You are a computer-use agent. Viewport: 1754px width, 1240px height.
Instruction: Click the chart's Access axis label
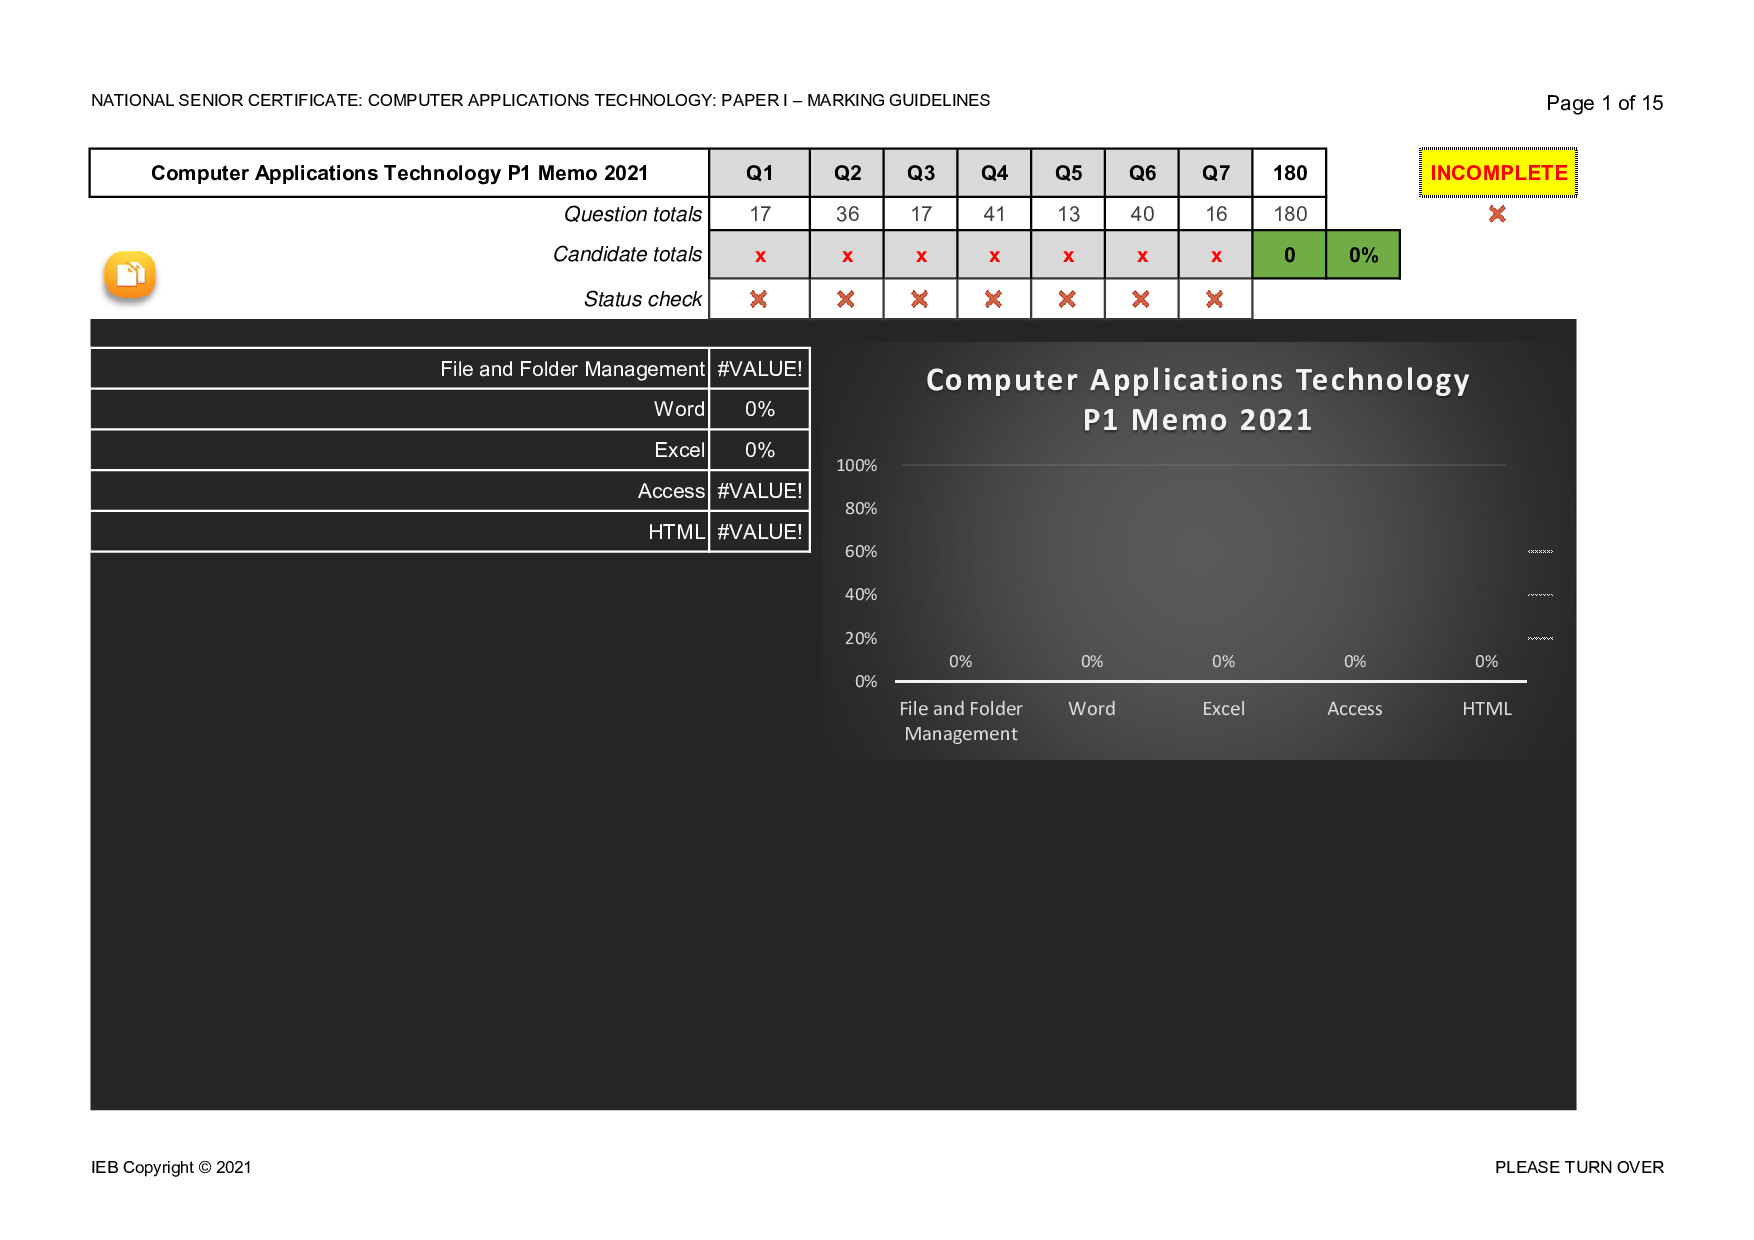(x=1355, y=709)
